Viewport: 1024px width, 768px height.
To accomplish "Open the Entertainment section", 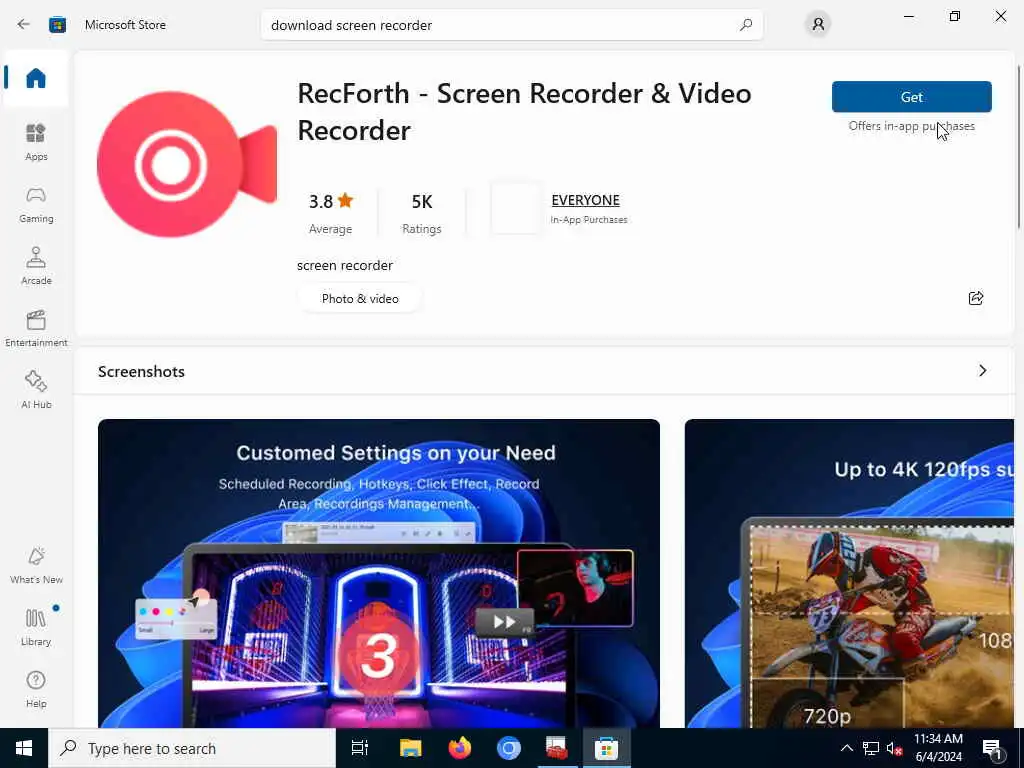I will 36,328.
